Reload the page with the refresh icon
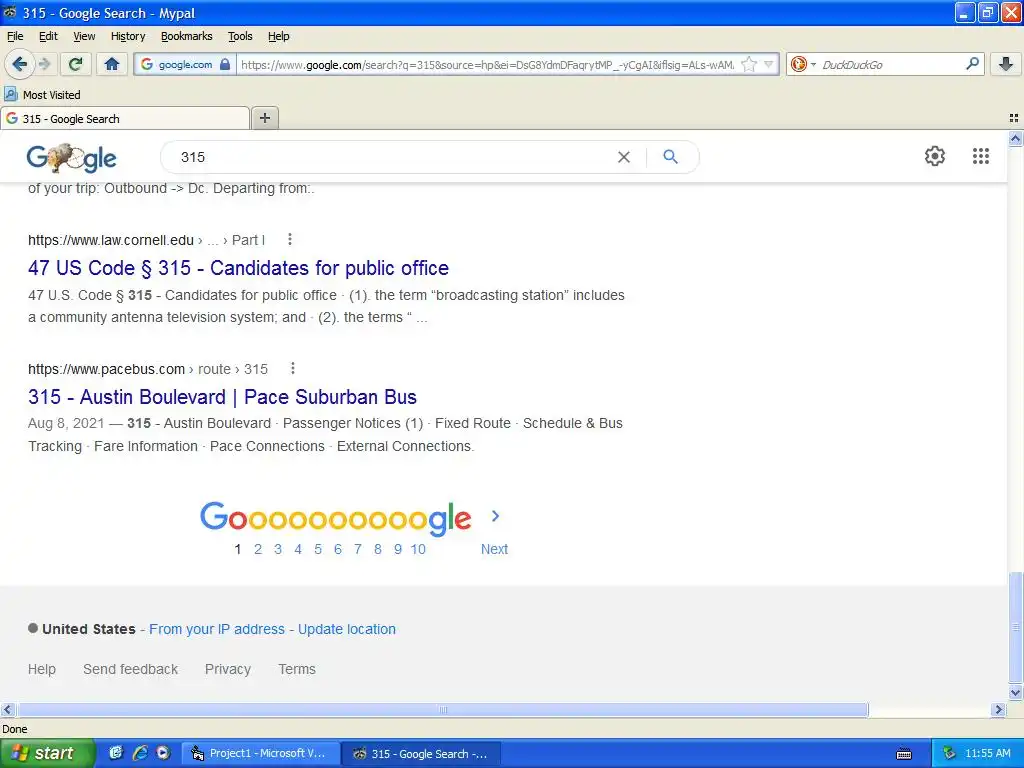 [x=76, y=64]
